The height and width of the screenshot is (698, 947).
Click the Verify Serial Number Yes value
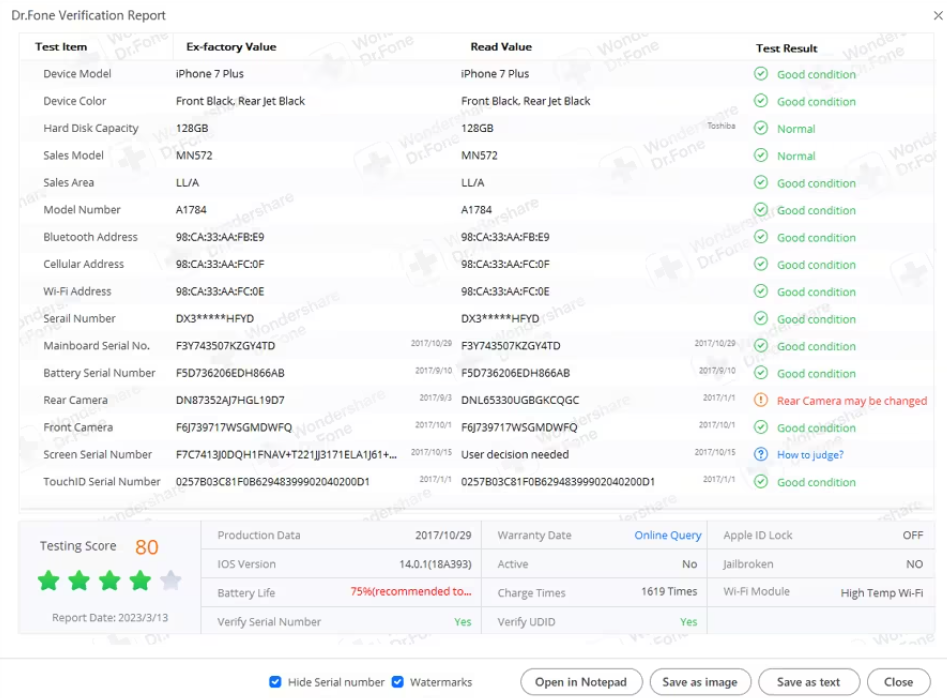(463, 622)
